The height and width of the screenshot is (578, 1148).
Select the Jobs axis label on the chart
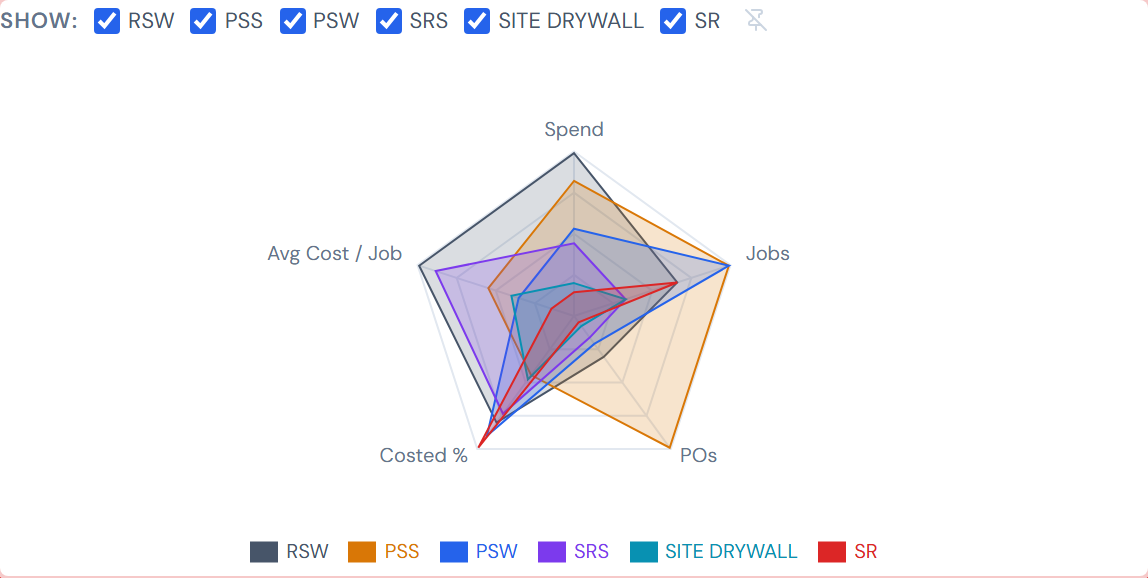click(x=767, y=253)
